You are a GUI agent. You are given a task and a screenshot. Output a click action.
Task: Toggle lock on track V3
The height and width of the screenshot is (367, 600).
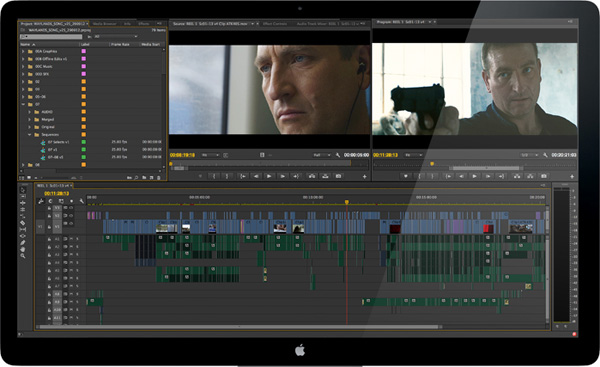pos(49,208)
